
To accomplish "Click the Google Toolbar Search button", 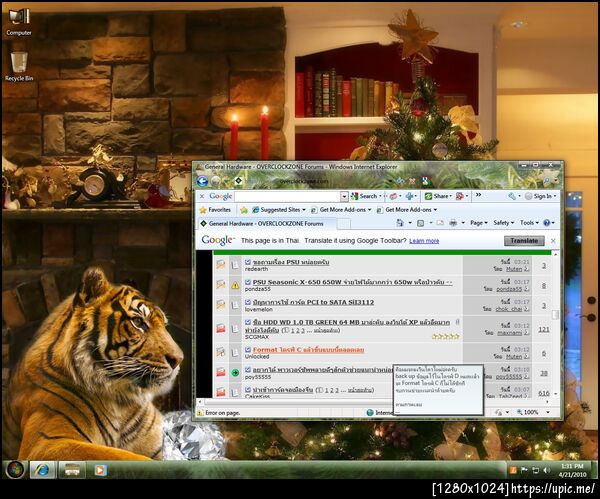I will click(364, 196).
